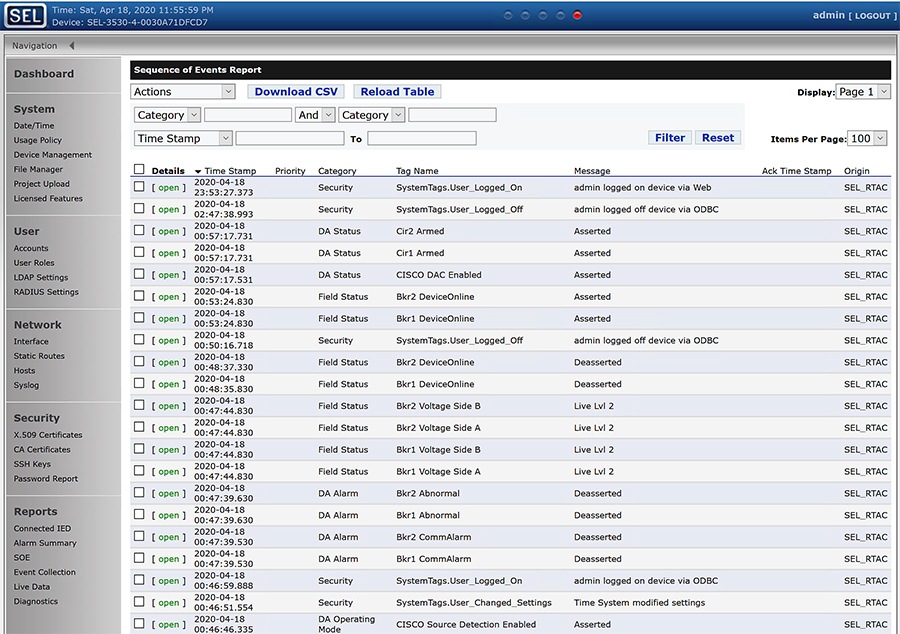Apply the Filter button
Viewport: 900px width, 634px height.
(x=670, y=138)
